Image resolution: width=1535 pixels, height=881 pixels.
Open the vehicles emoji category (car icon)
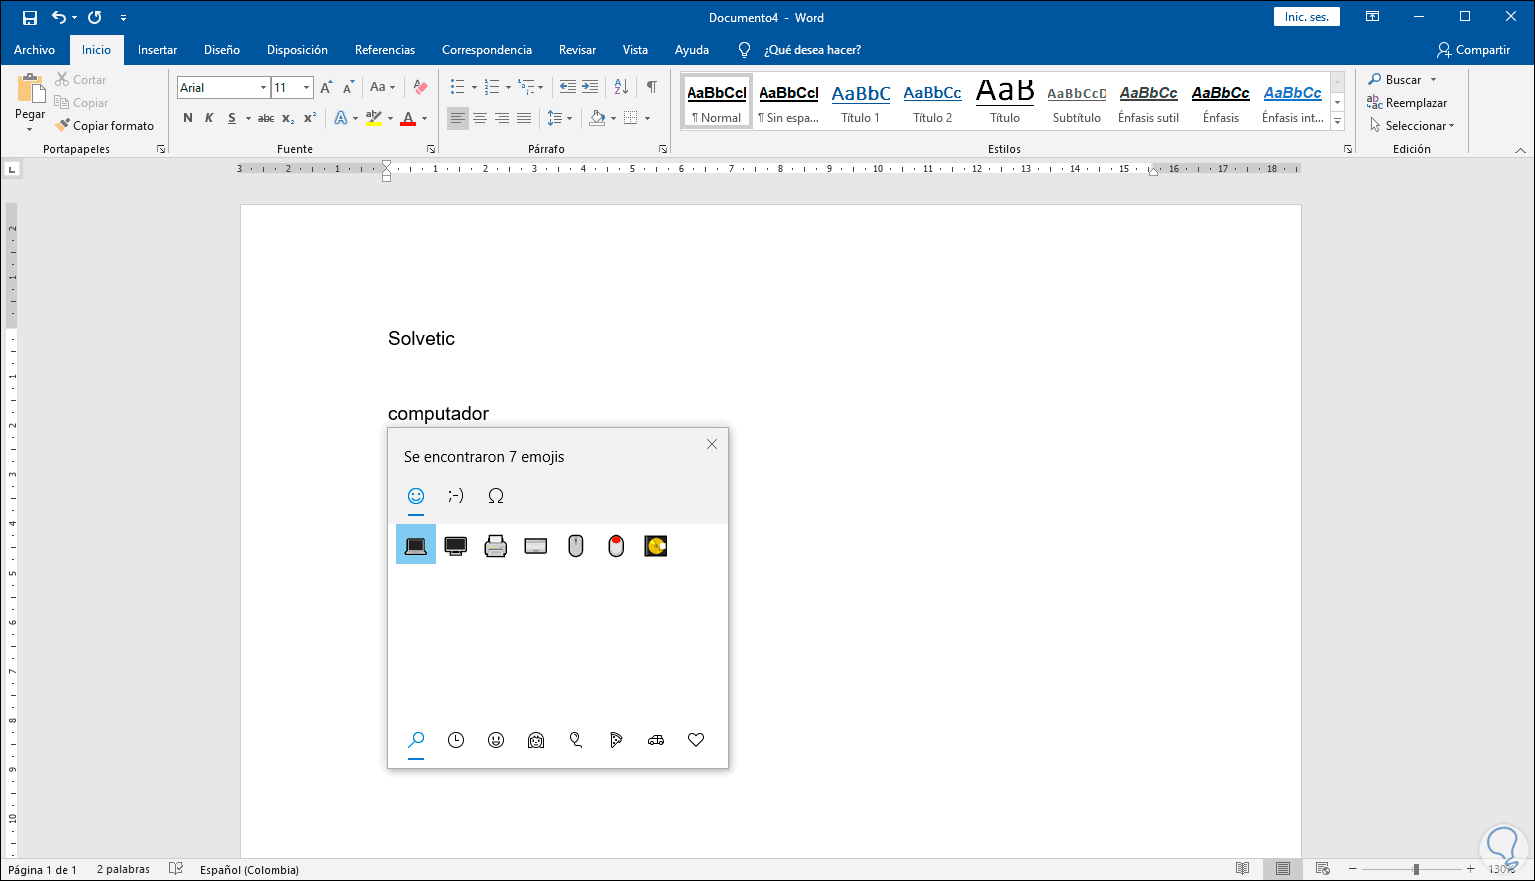(x=655, y=740)
